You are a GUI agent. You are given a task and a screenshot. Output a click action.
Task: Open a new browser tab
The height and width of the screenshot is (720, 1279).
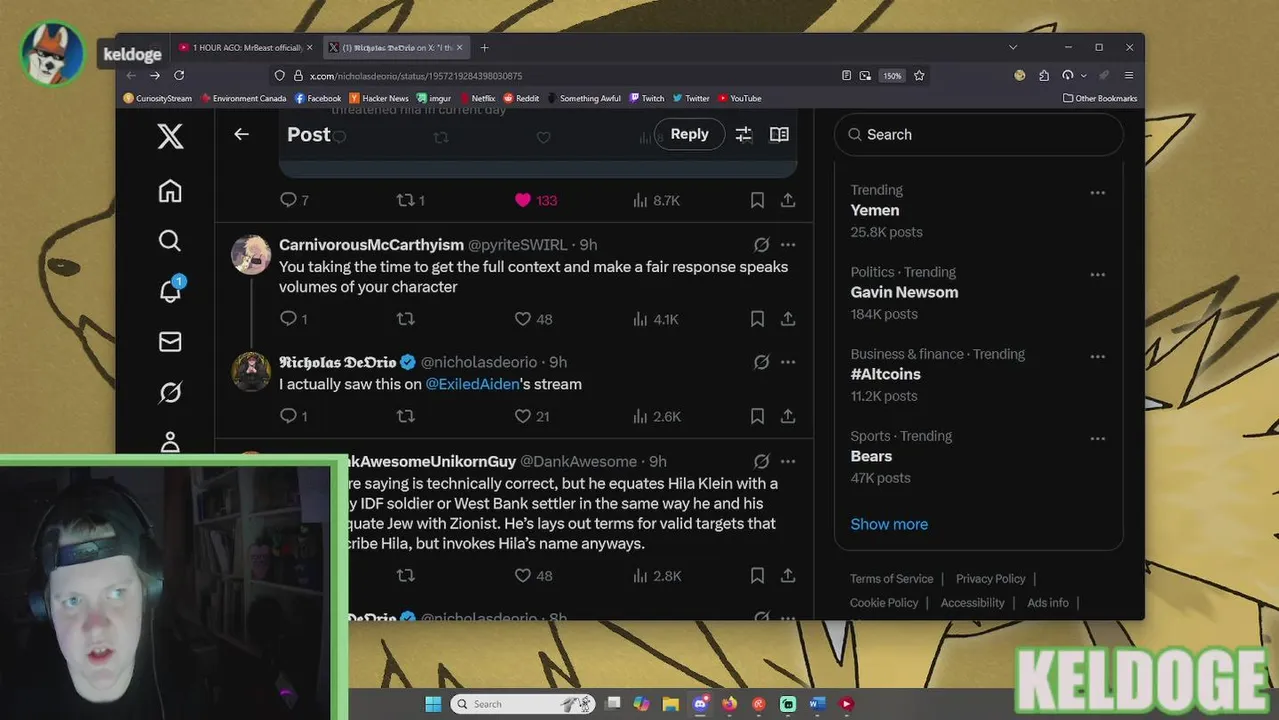point(484,47)
